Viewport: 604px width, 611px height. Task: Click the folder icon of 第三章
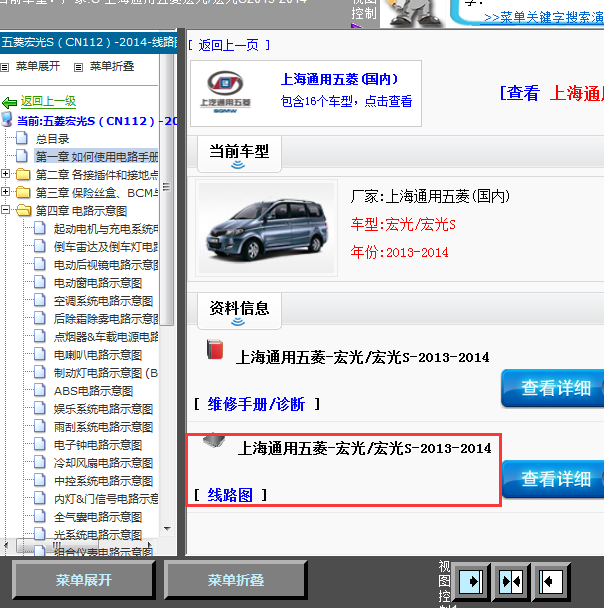coord(23,192)
